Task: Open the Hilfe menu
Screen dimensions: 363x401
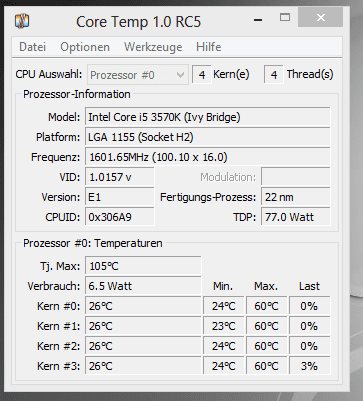Action: point(208,47)
